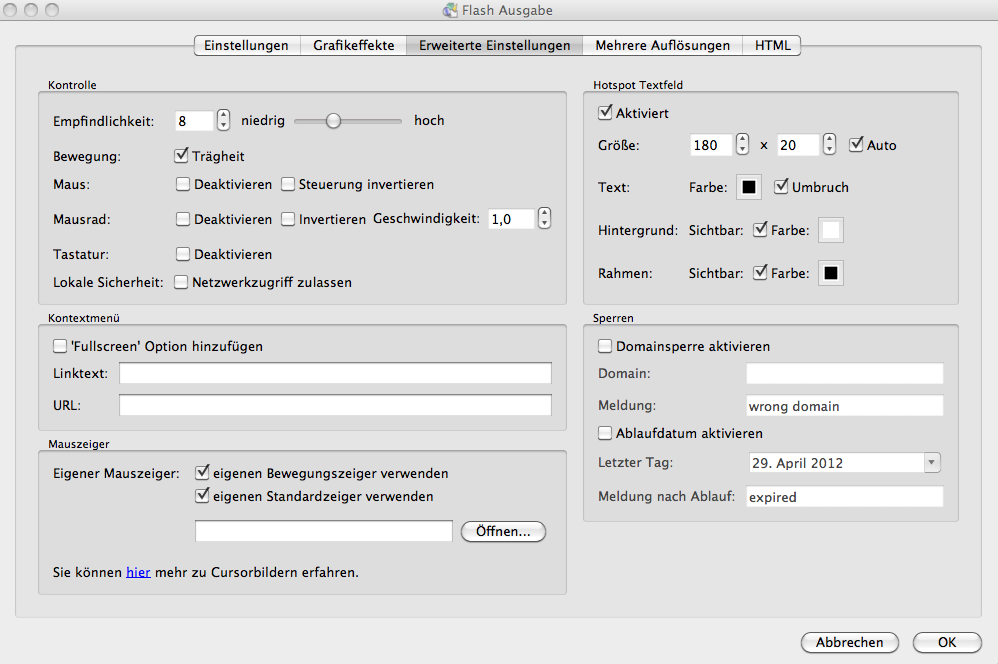Open the Hintergrund white color swatch

(830, 230)
